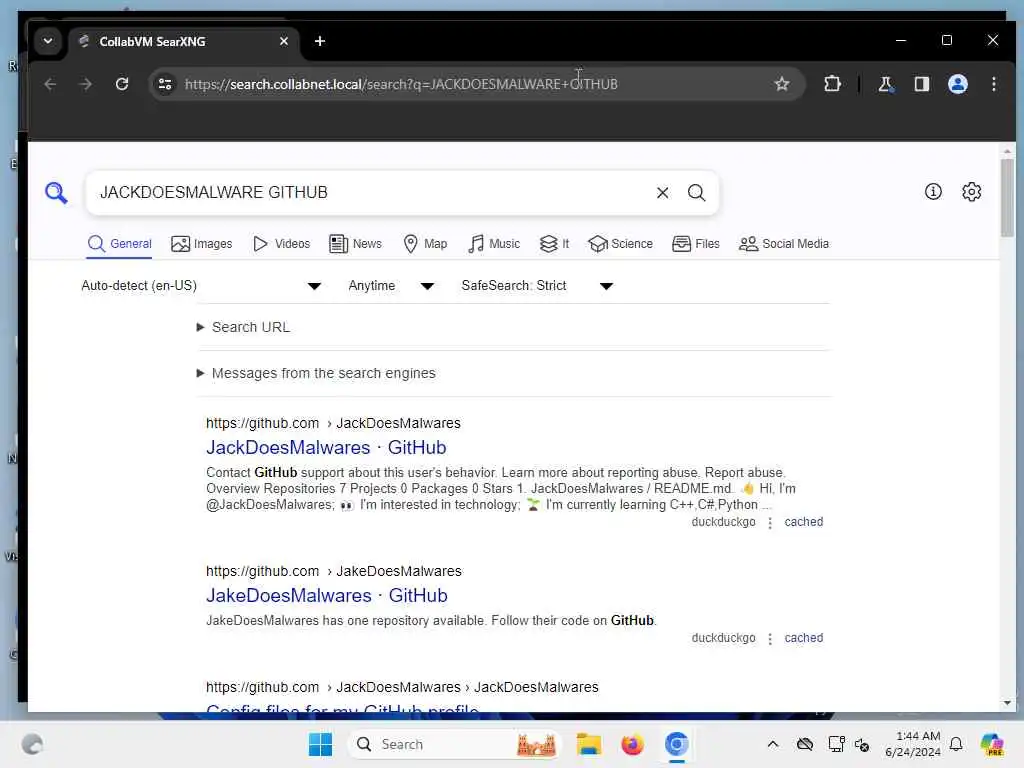Click the page vertical scrollbar thumb
Image resolution: width=1024 pixels, height=768 pixels.
(x=1006, y=197)
